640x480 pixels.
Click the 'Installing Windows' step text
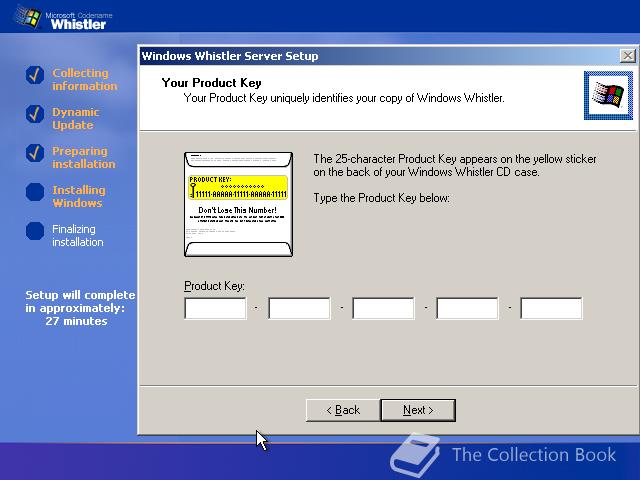coord(78,196)
